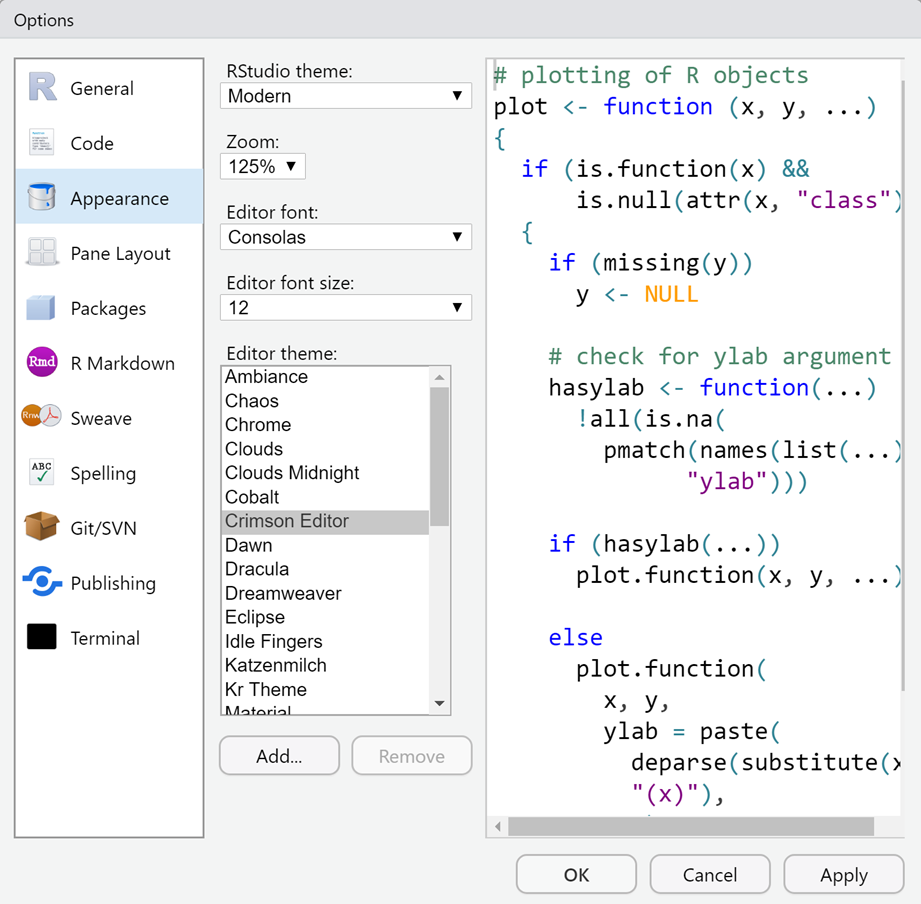The image size is (921, 904).
Task: Select the Dracula editor theme
Action: click(325, 569)
